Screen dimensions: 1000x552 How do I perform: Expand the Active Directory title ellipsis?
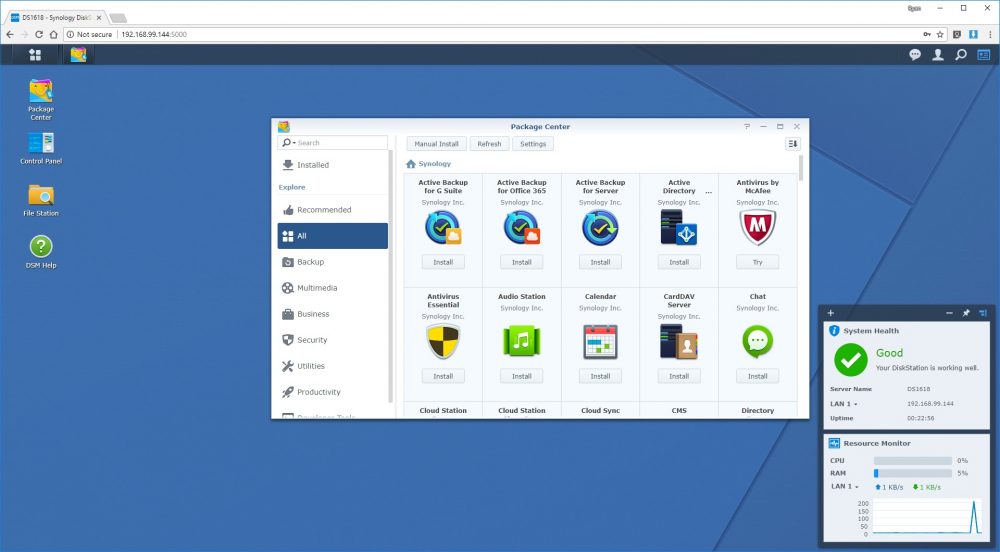tap(708, 191)
